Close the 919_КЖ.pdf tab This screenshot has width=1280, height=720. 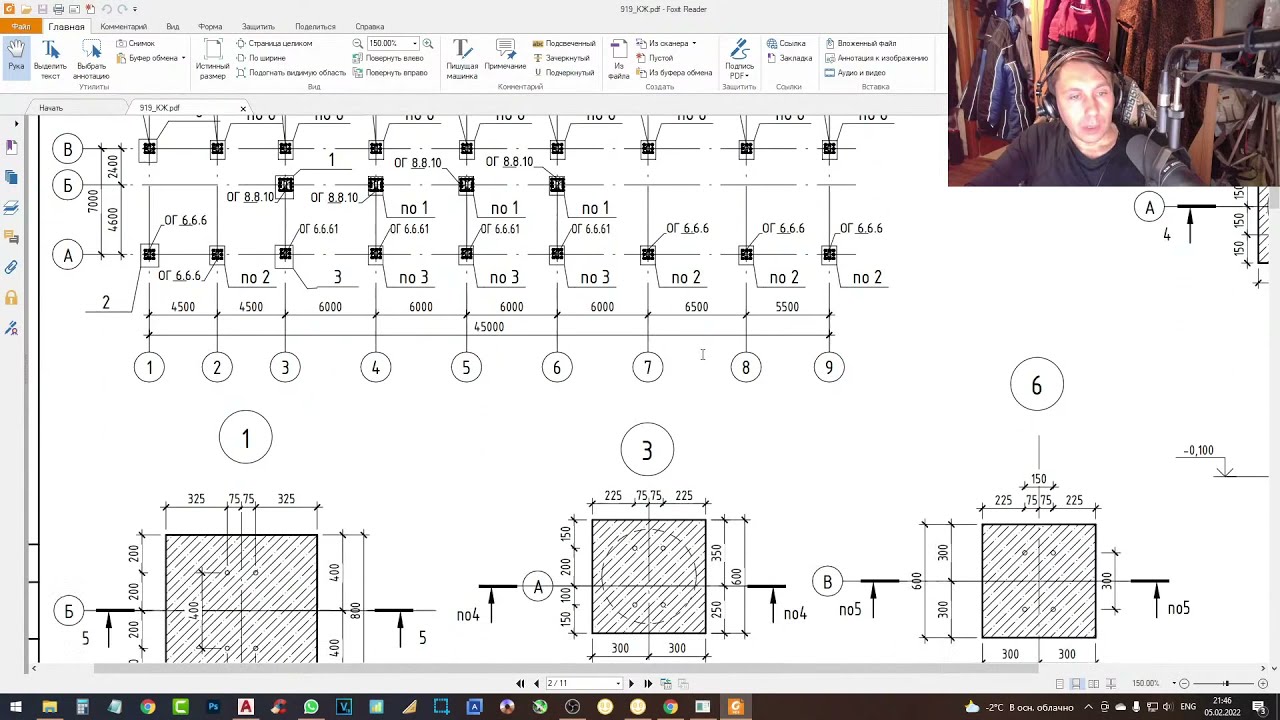[243, 108]
